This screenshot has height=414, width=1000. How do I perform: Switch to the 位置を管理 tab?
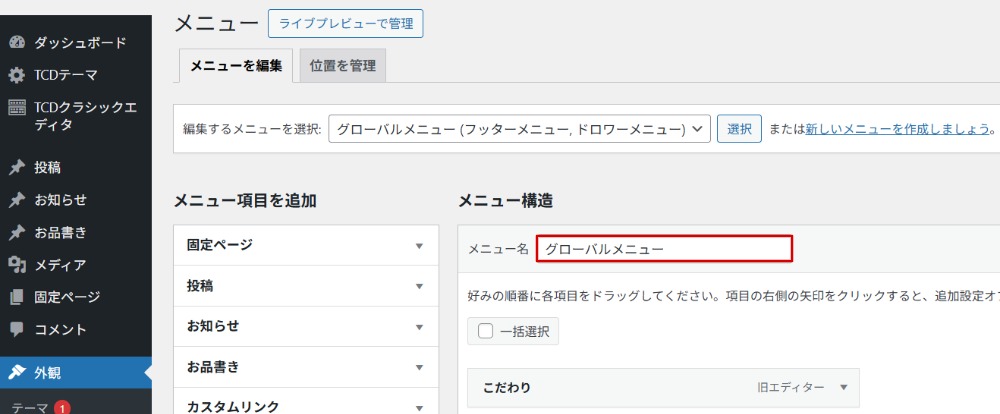[343, 66]
